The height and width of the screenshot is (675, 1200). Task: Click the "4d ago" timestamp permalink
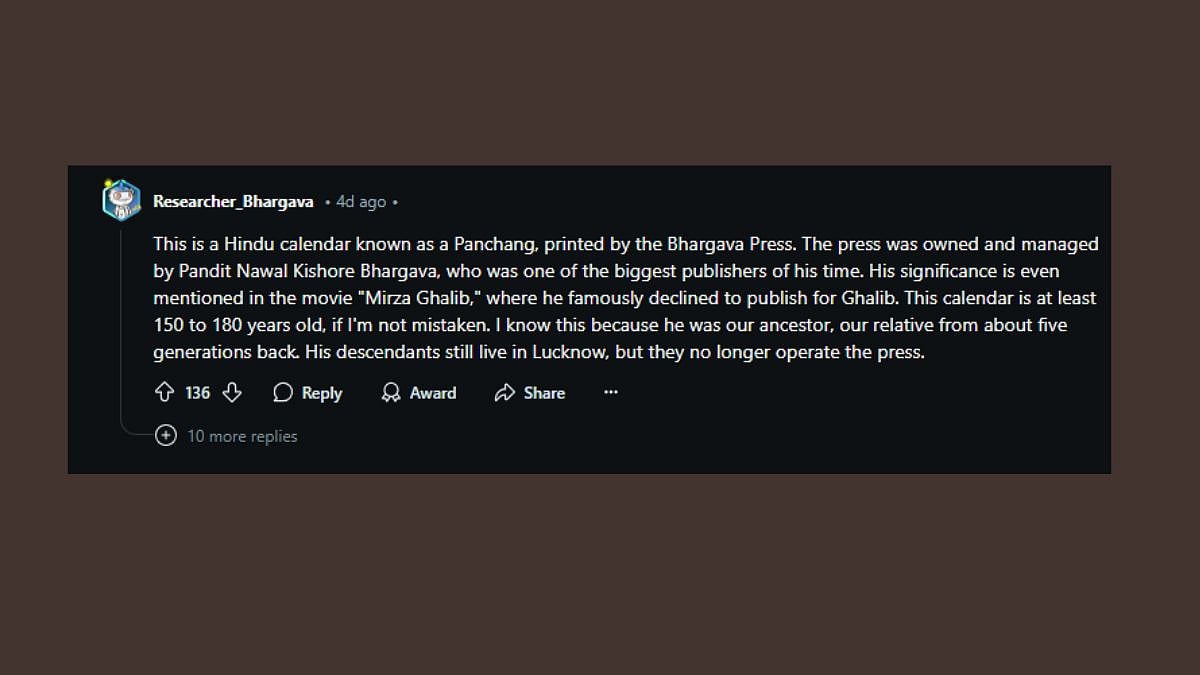[361, 202]
